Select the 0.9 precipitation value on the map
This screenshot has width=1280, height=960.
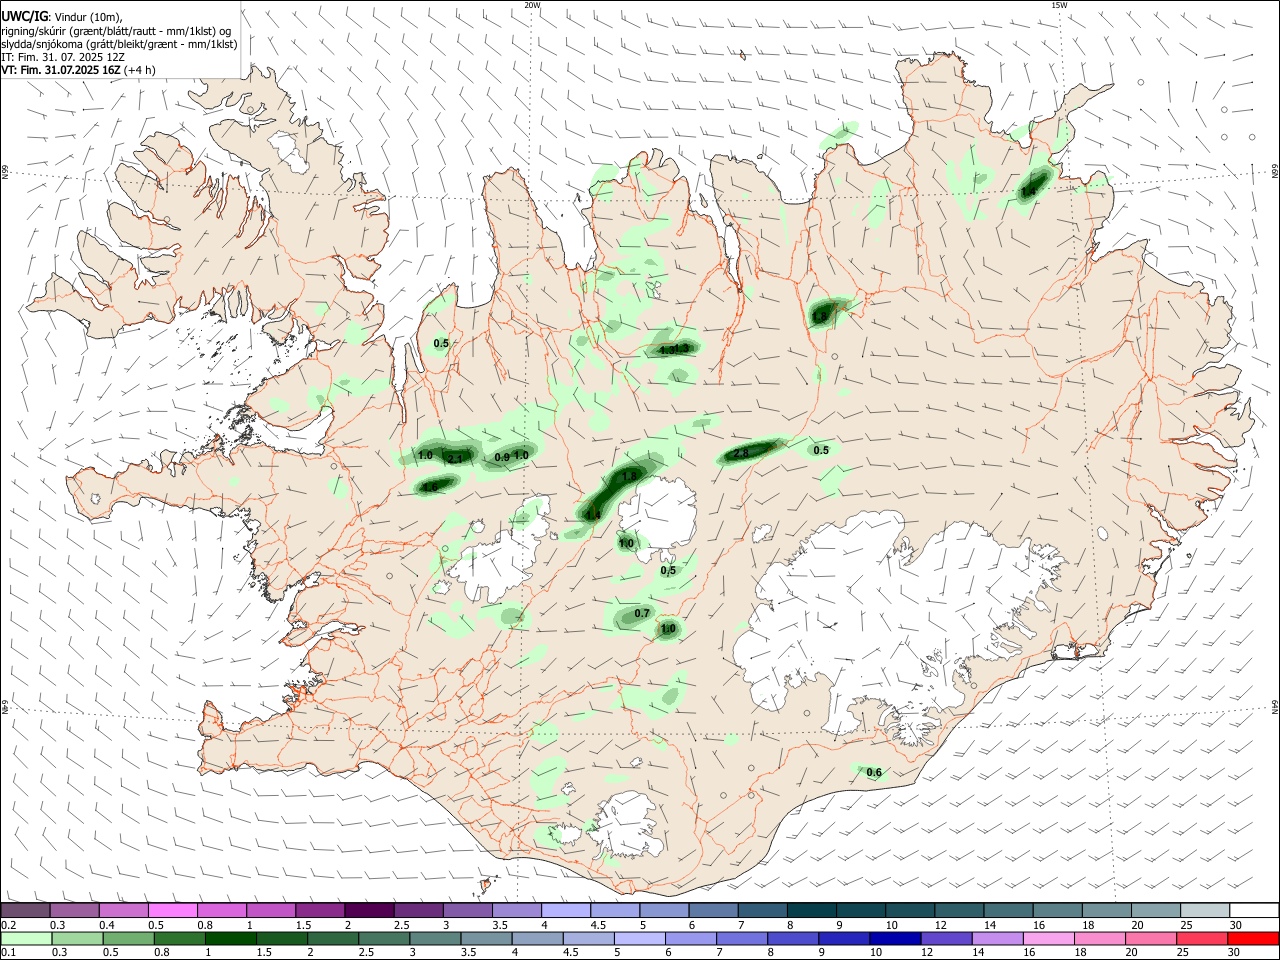tap(502, 457)
